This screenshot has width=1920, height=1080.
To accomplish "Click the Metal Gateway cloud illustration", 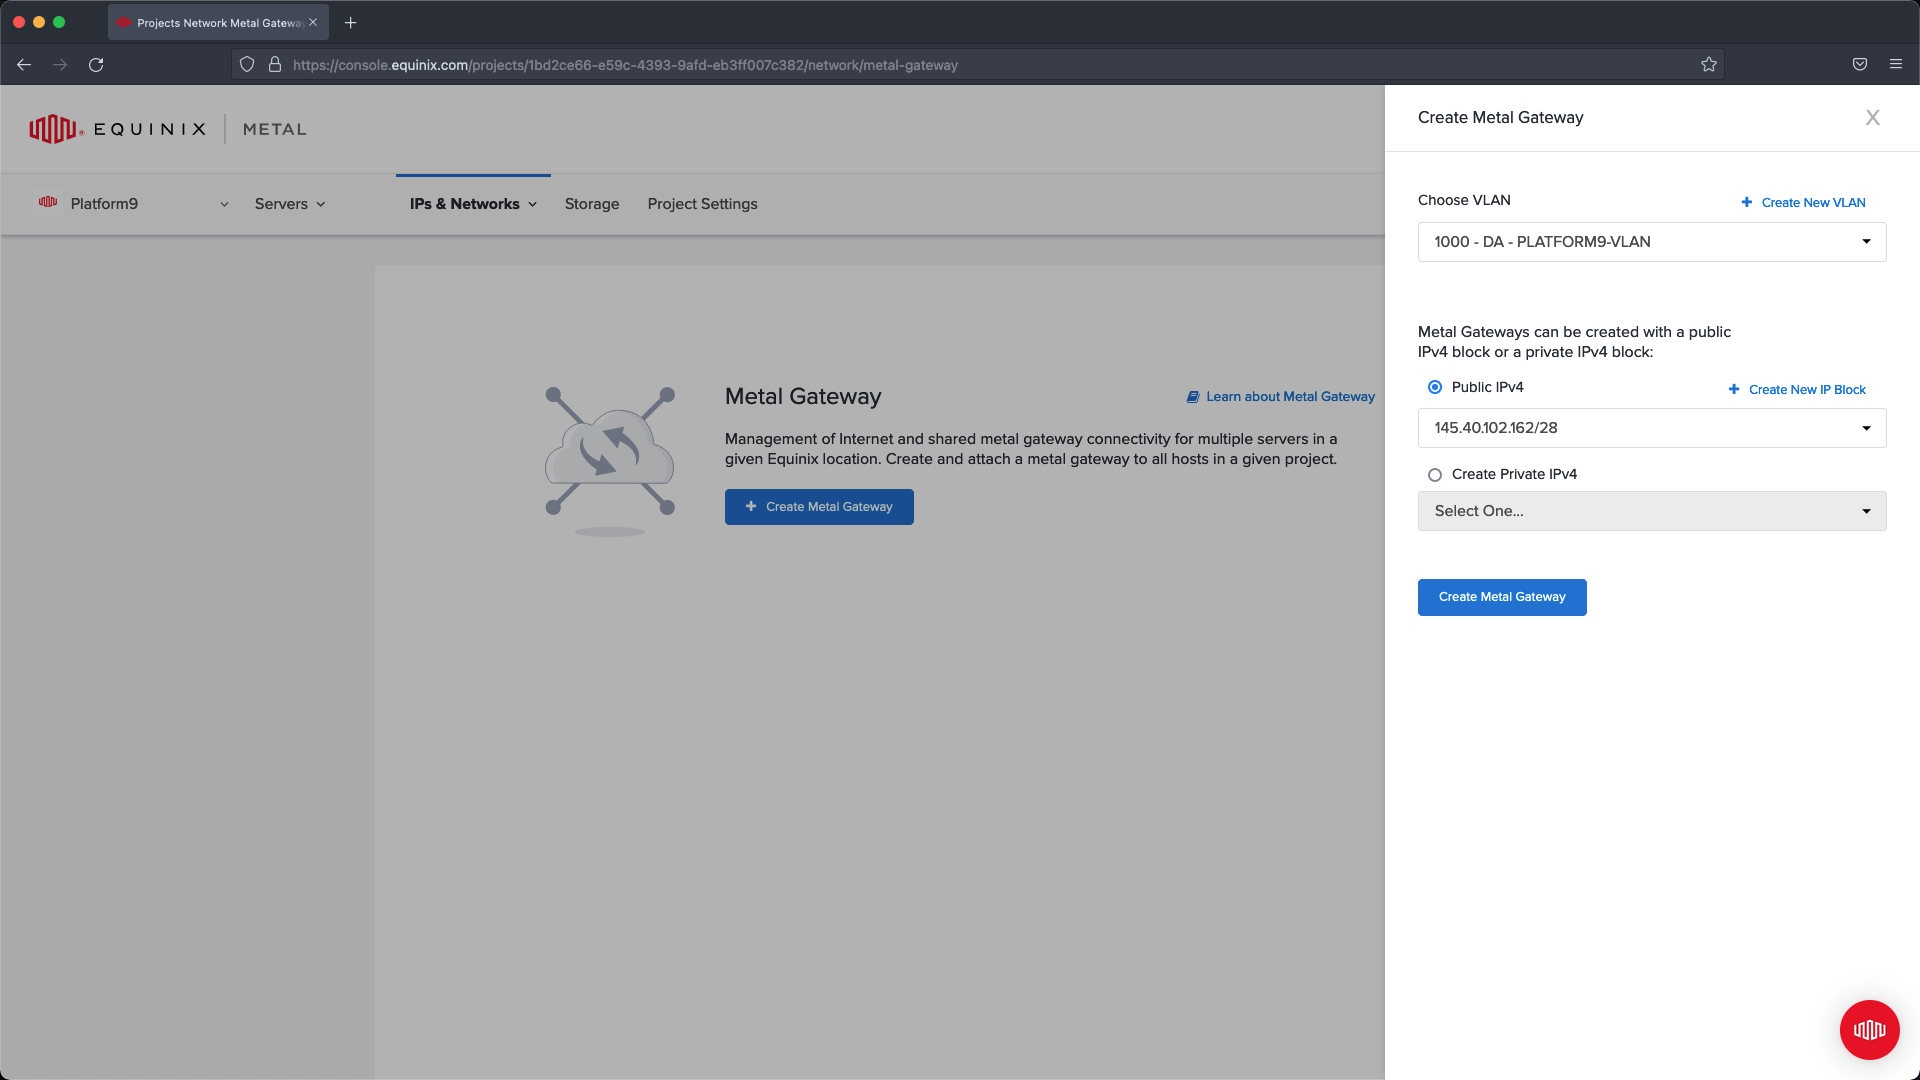I will click(x=610, y=460).
